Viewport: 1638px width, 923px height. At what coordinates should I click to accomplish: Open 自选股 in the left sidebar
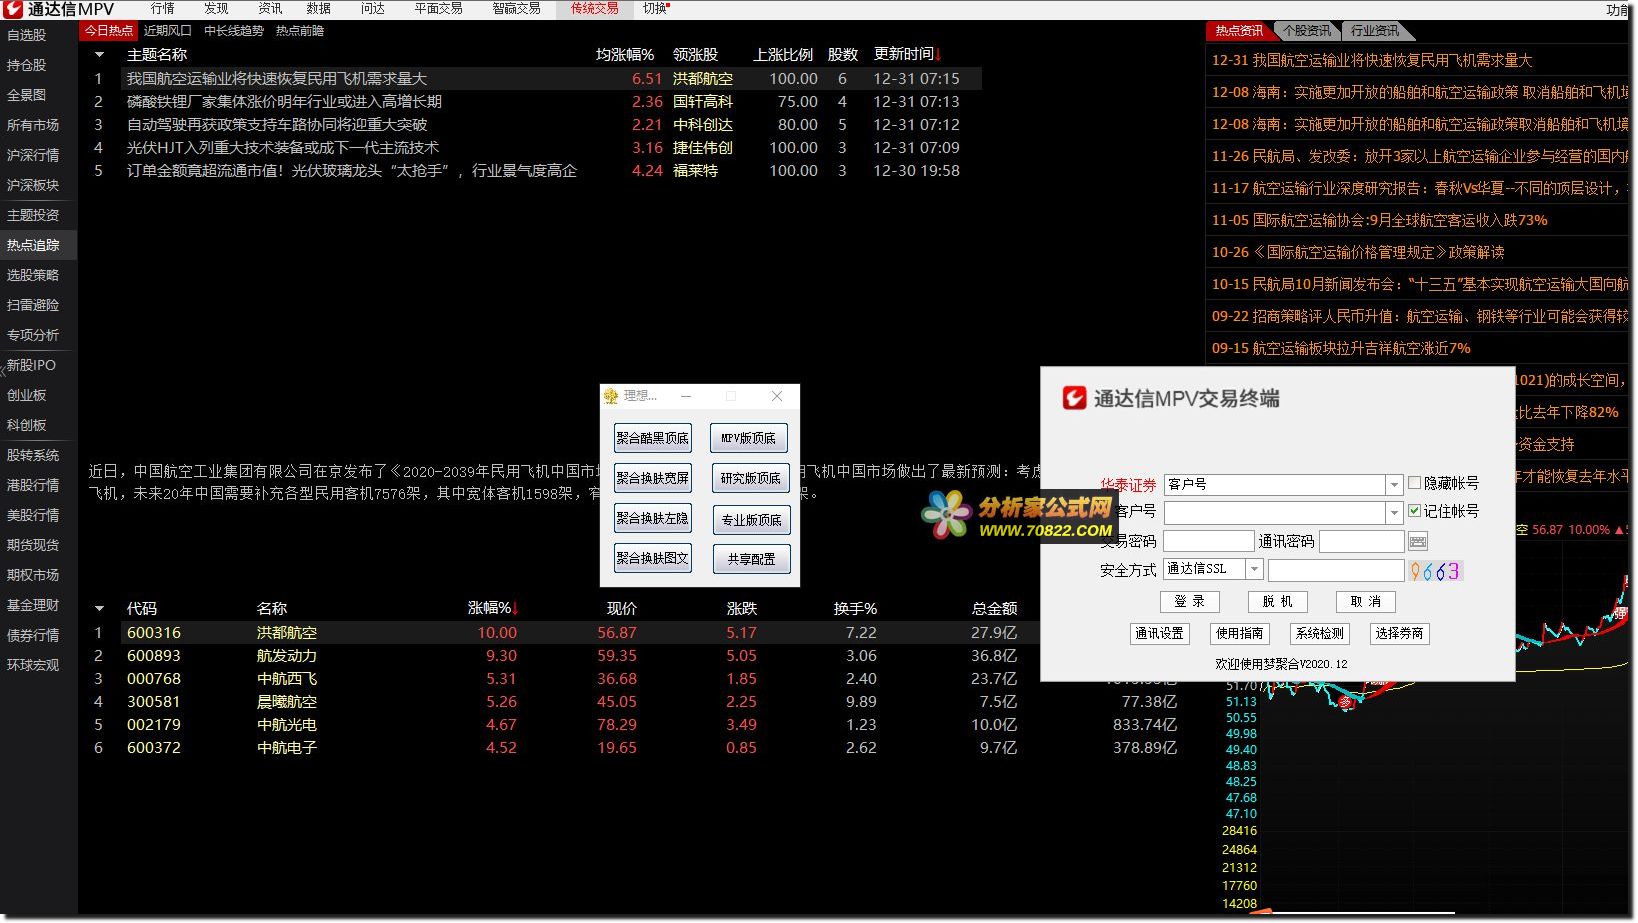(27, 35)
